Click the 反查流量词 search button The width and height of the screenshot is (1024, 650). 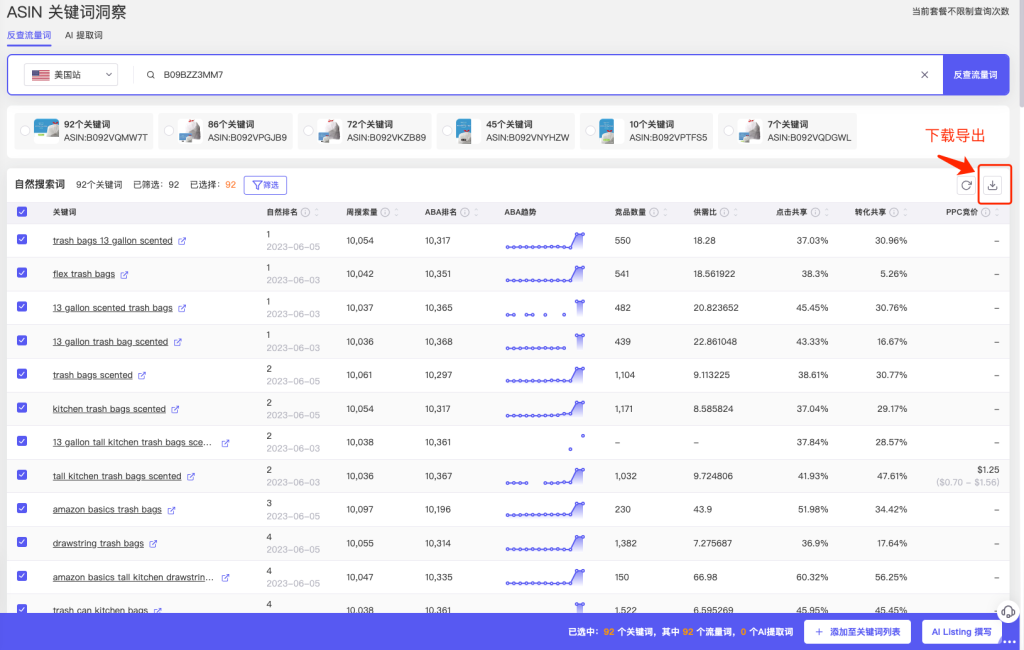tap(975, 75)
